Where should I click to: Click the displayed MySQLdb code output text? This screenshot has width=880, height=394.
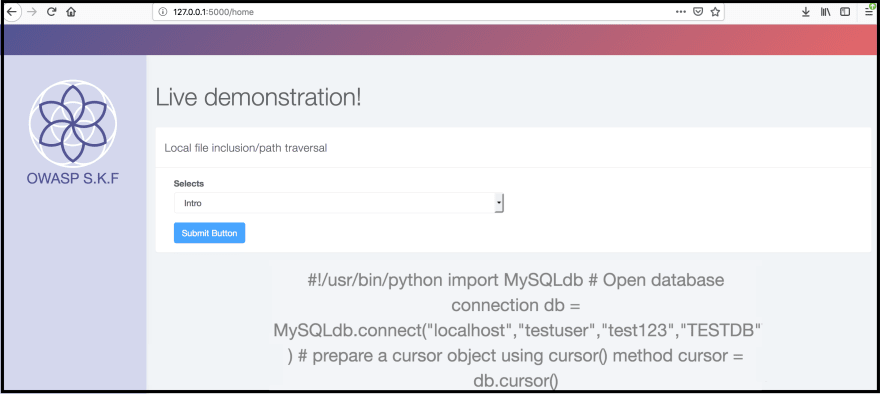click(x=516, y=331)
